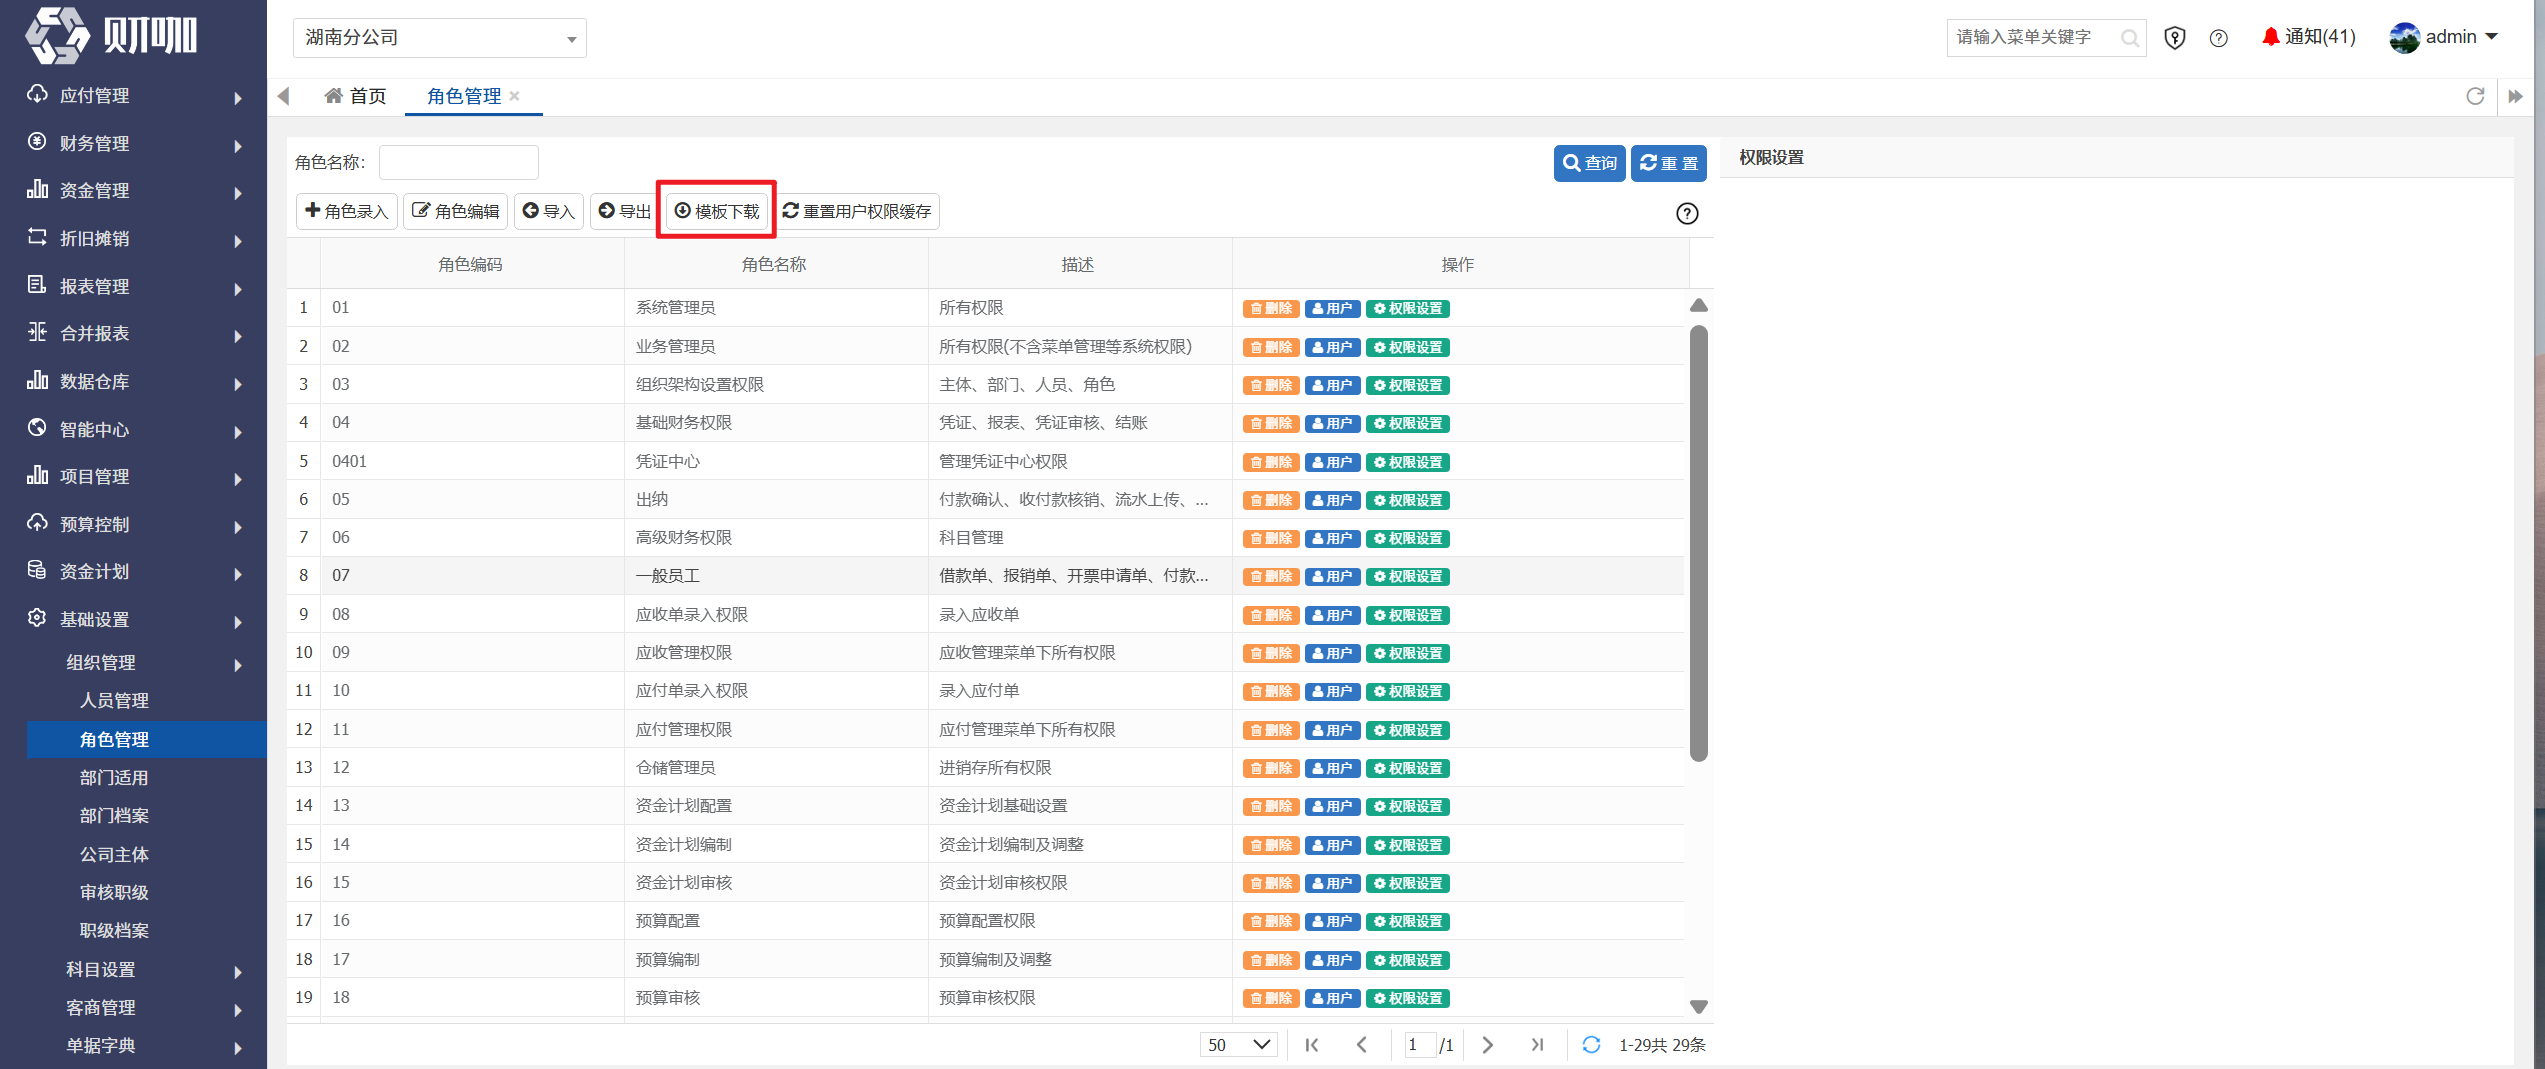The image size is (2545, 1069).
Task: Click the pagination reload icon
Action: point(1591,1045)
